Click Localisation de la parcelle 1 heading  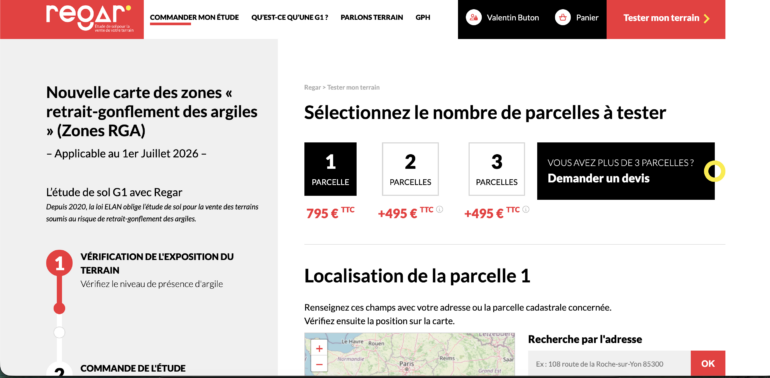[x=417, y=276]
